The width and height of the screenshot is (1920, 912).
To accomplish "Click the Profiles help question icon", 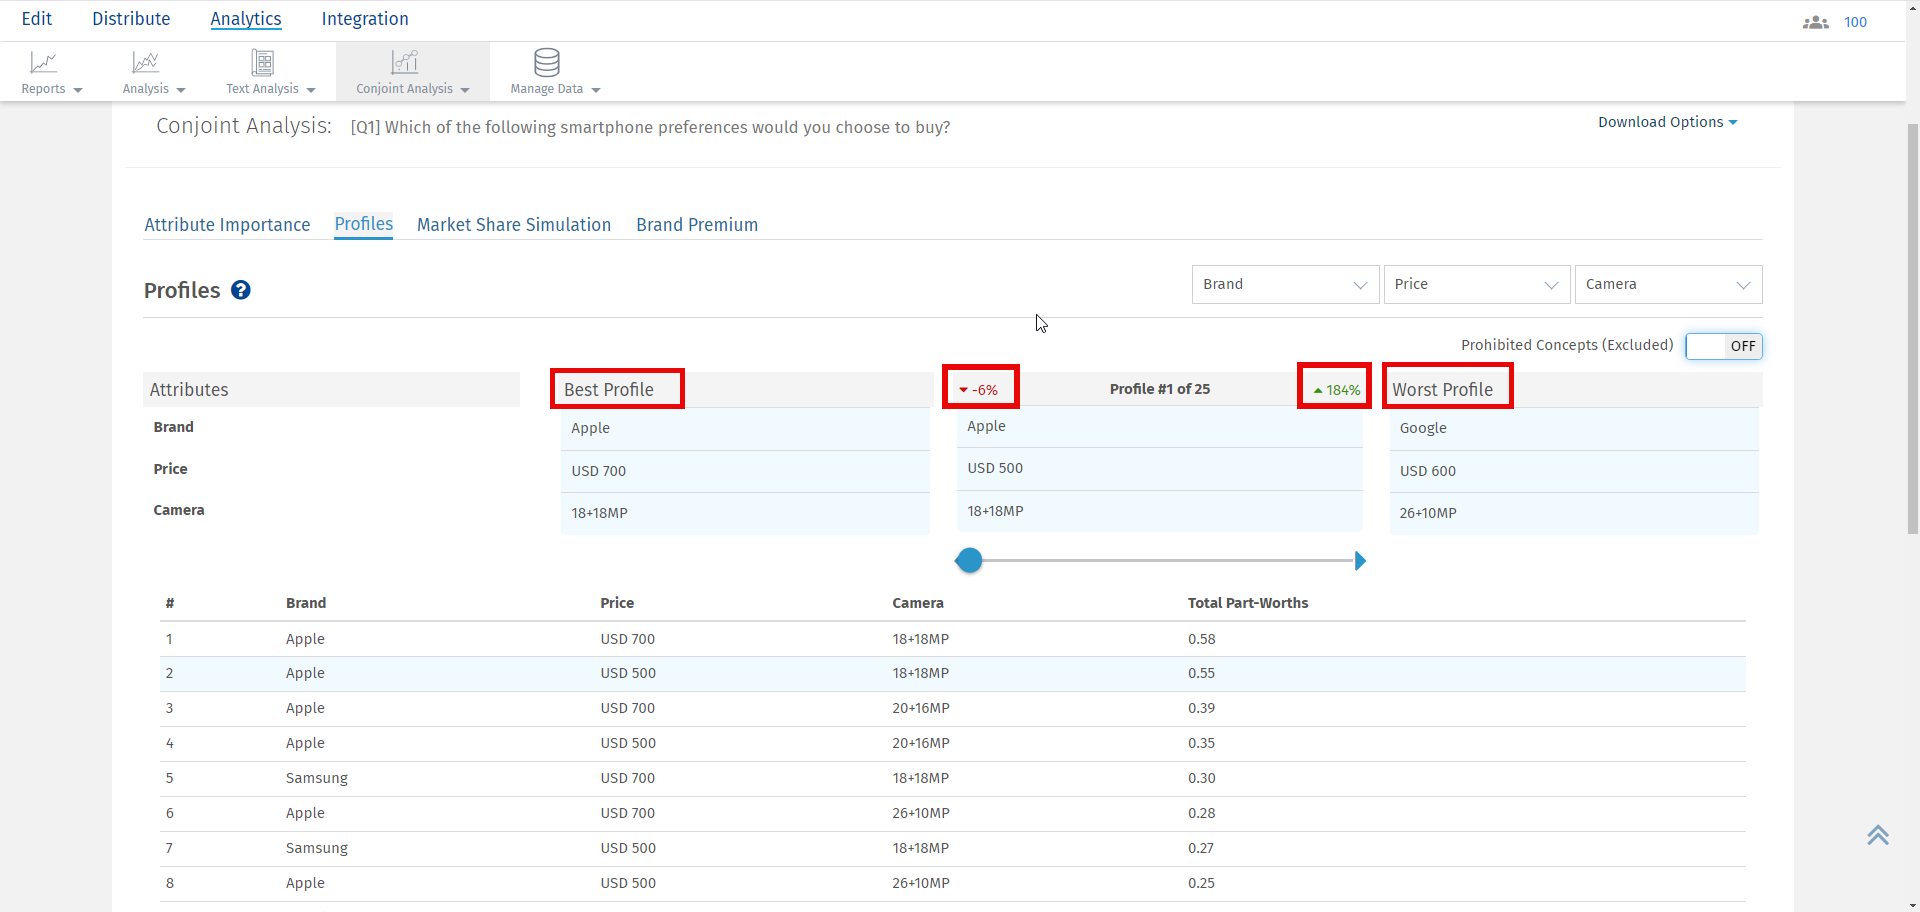I will (241, 290).
